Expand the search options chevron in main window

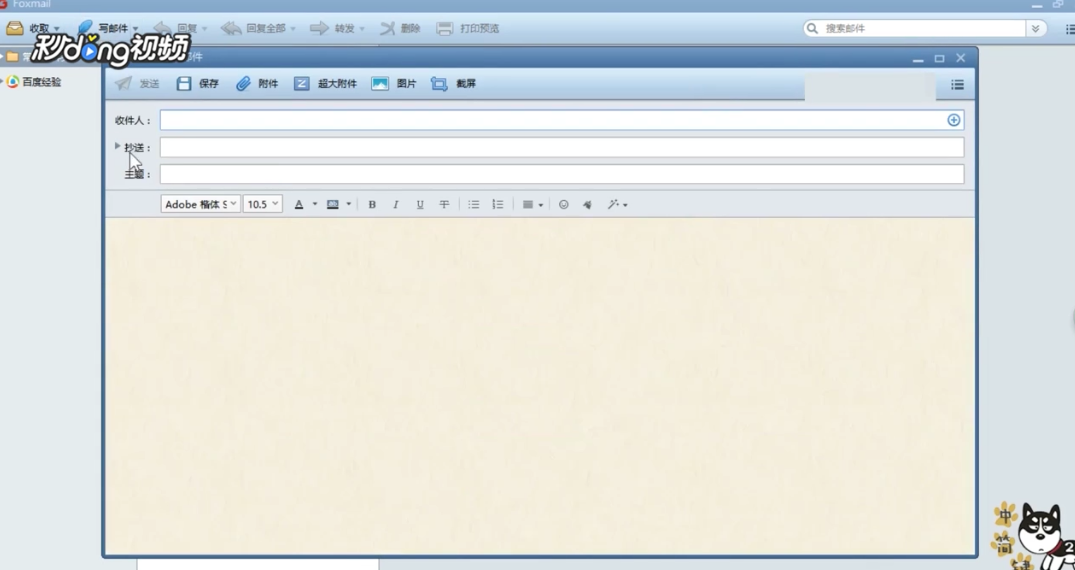click(1035, 29)
